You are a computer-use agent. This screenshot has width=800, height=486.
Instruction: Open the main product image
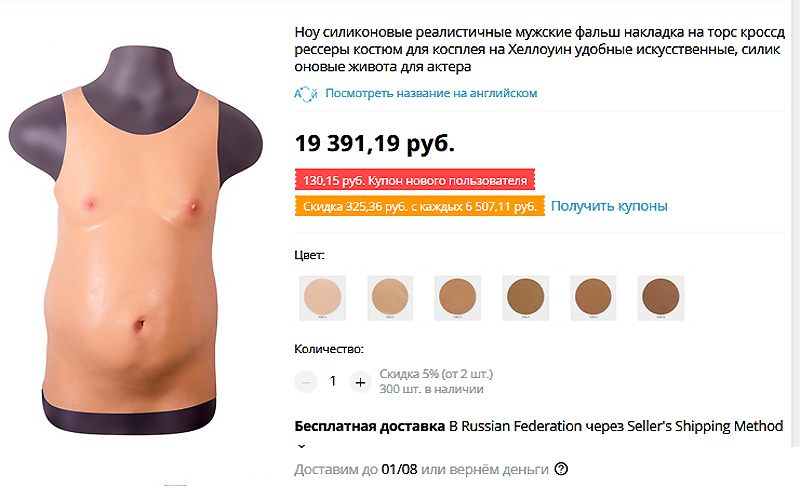coord(135,240)
